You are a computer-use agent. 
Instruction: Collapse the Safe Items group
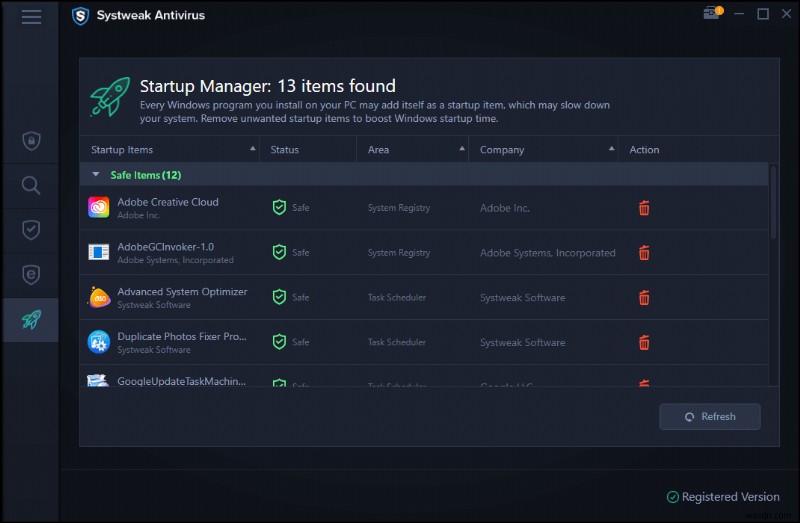pyautogui.click(x=96, y=174)
